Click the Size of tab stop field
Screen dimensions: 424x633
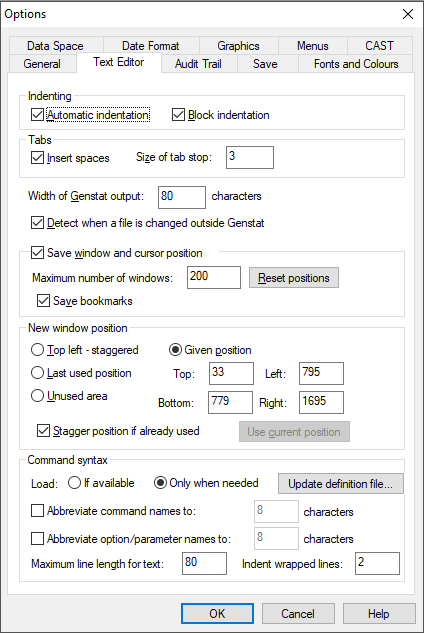tap(250, 157)
